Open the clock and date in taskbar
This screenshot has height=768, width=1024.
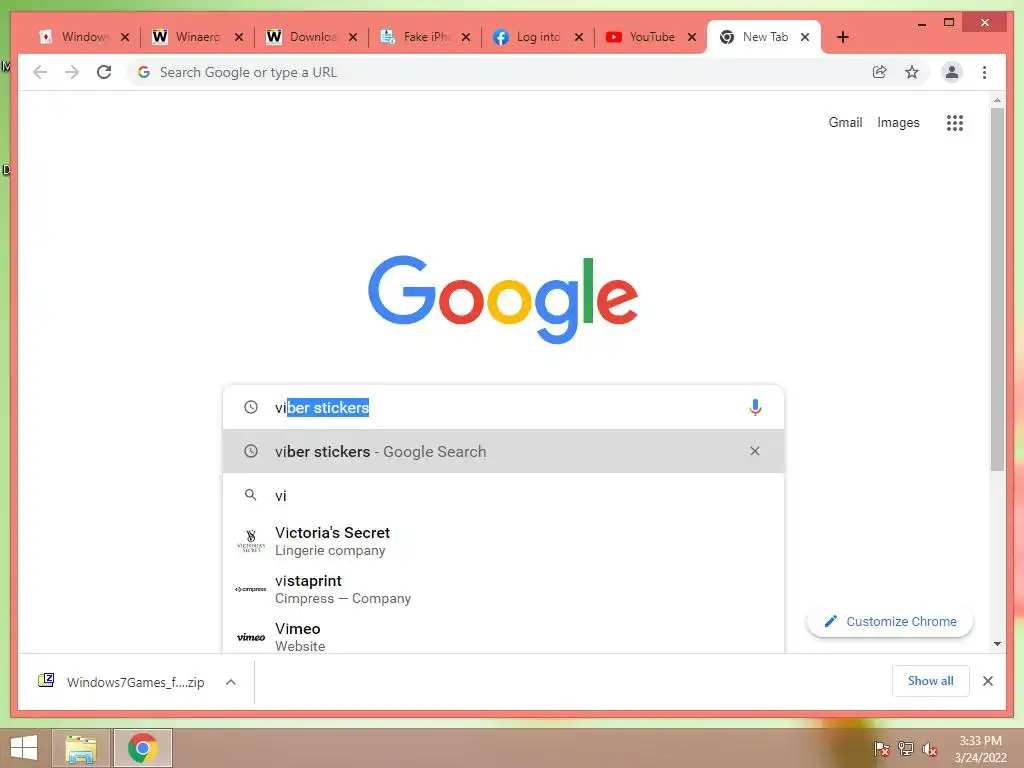click(x=980, y=749)
